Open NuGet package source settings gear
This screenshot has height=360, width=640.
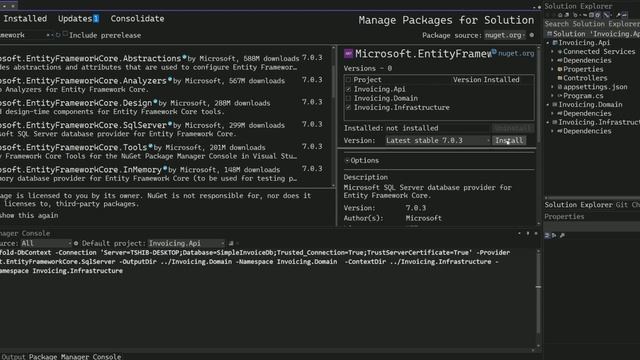(x=531, y=35)
